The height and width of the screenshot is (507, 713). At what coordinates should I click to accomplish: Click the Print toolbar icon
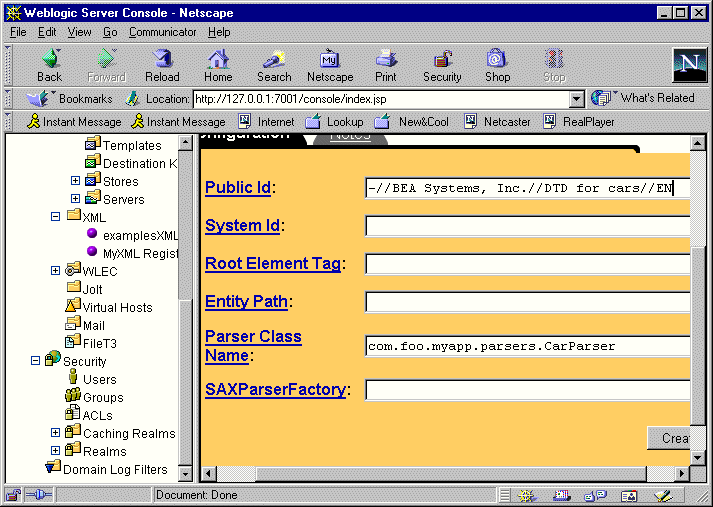(x=386, y=65)
